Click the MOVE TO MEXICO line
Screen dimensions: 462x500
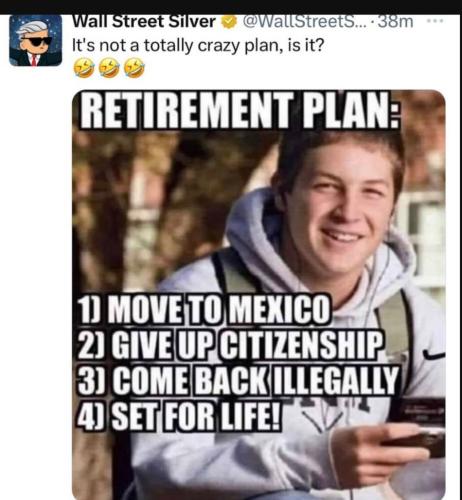204,309
